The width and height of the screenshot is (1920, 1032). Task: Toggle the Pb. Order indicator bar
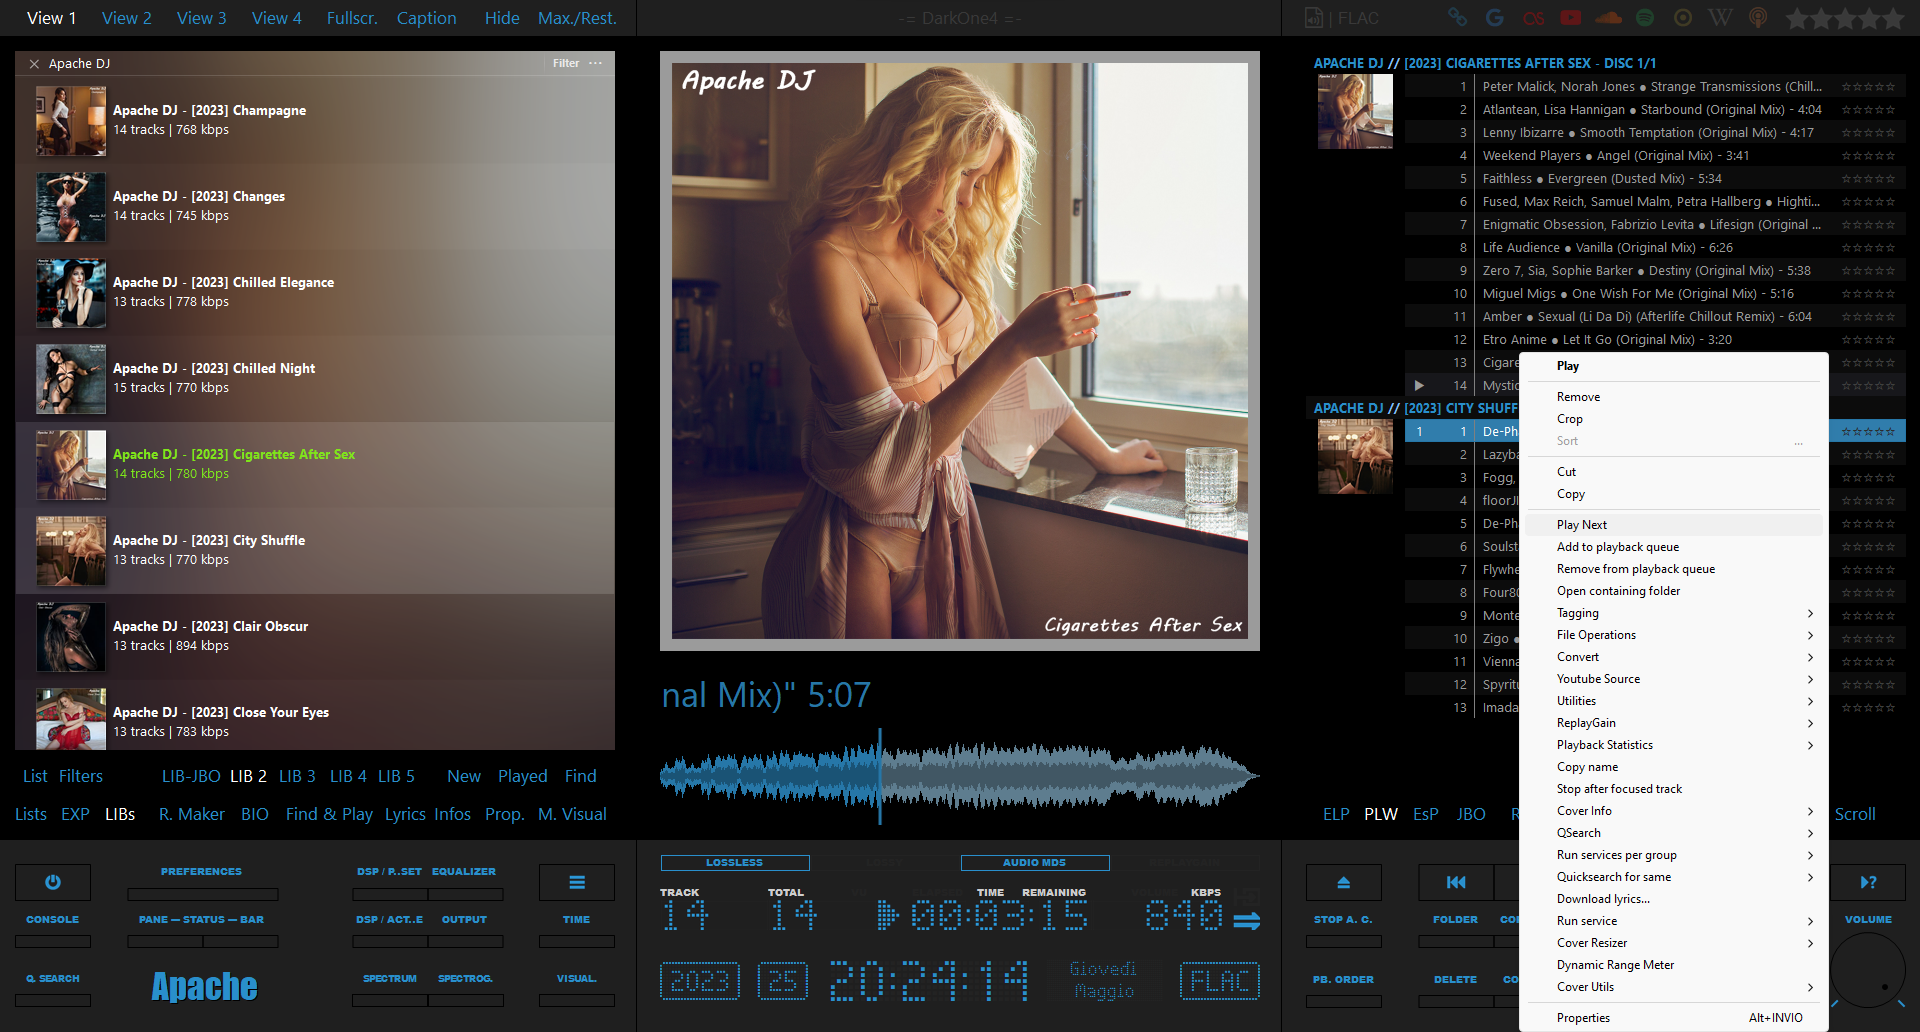point(1344,1001)
